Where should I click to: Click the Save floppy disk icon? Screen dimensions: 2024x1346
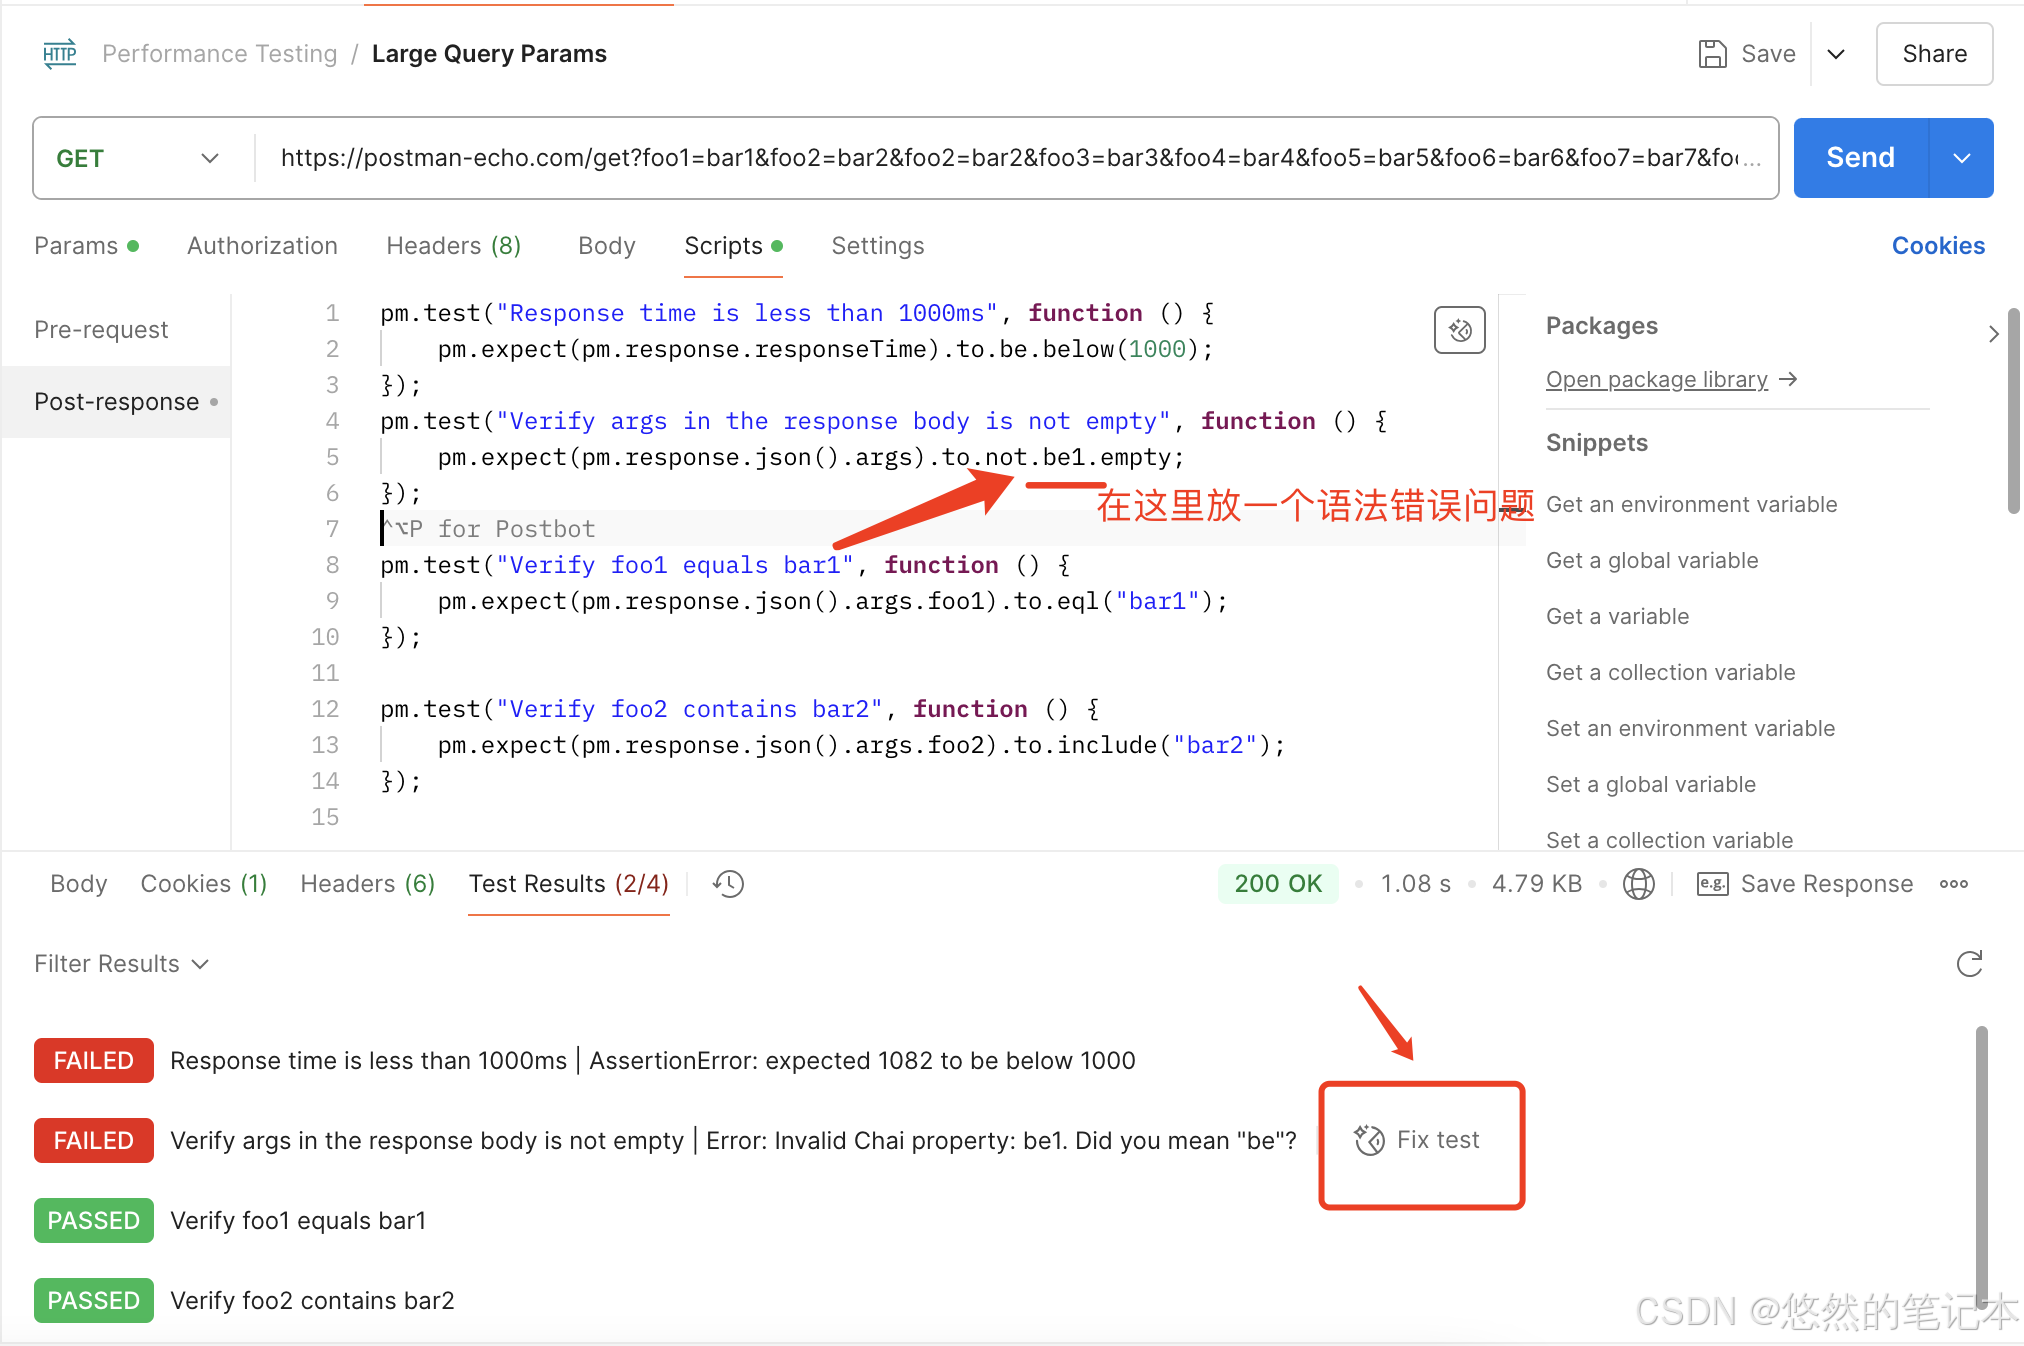click(x=1712, y=54)
